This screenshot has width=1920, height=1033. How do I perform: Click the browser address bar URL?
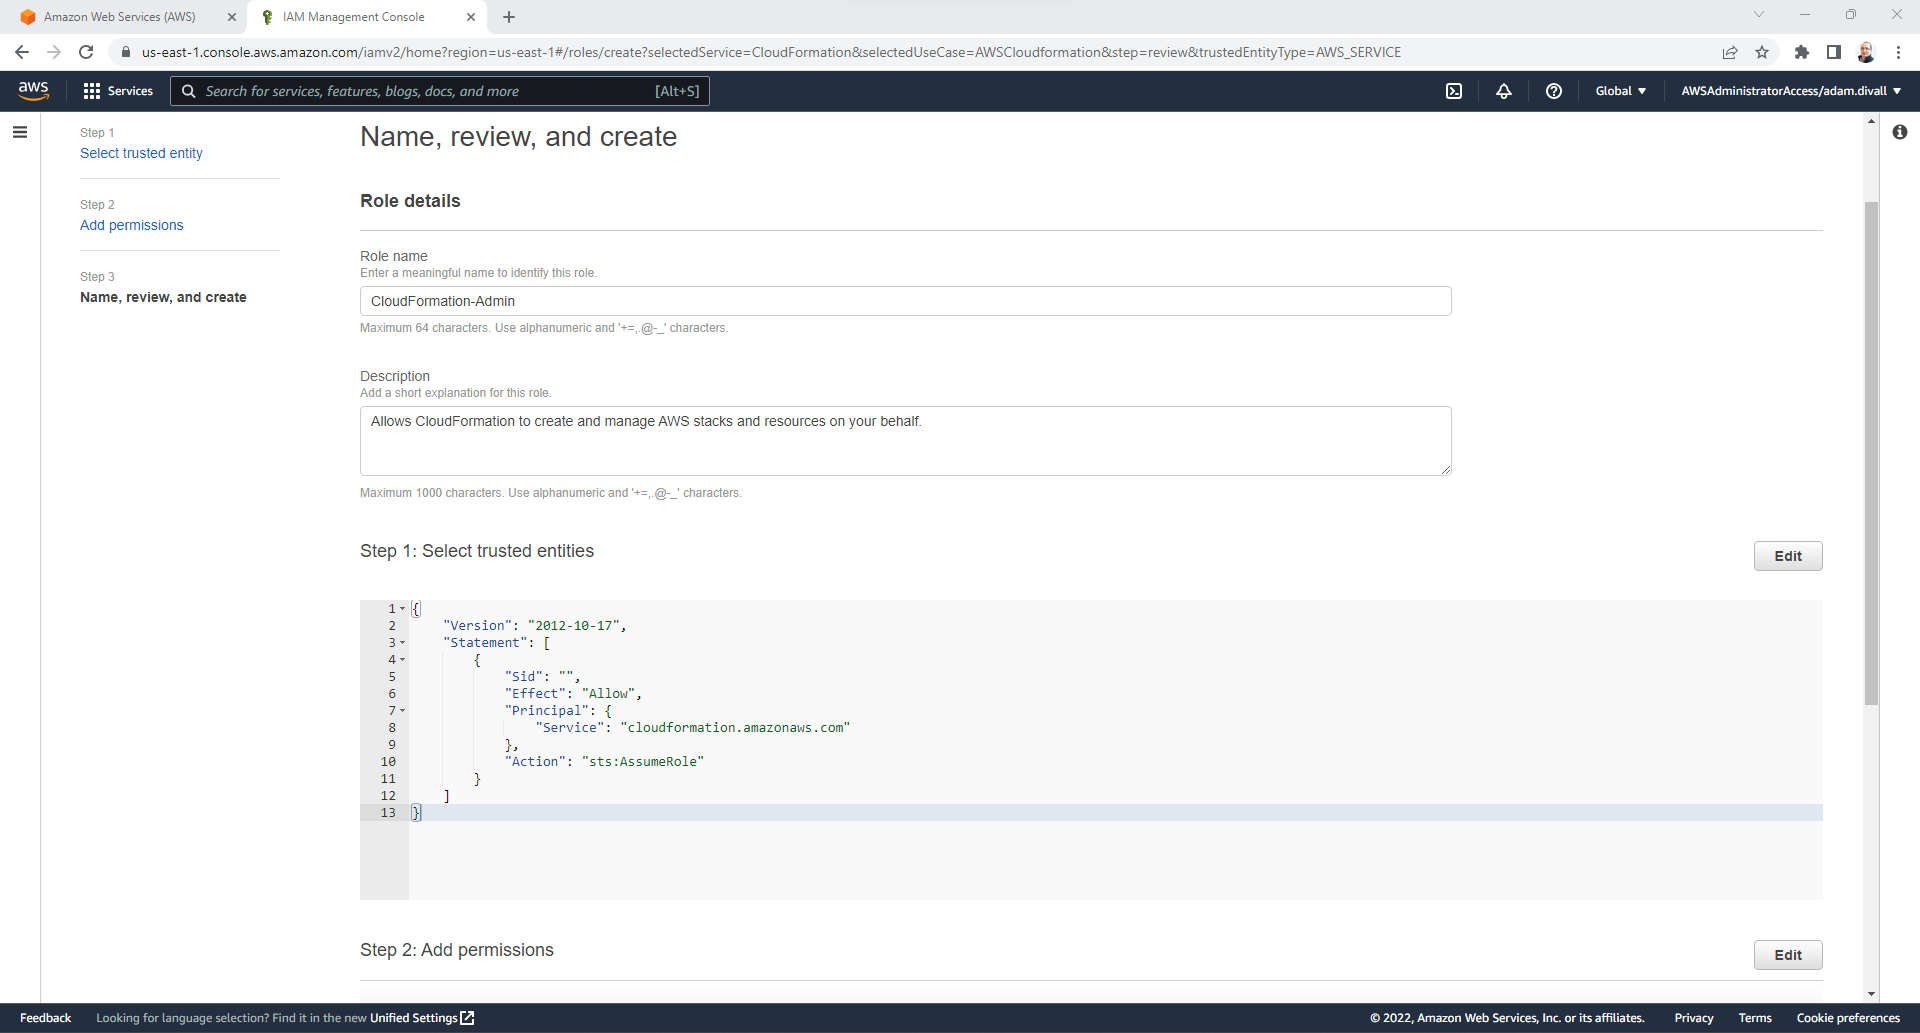click(x=770, y=52)
